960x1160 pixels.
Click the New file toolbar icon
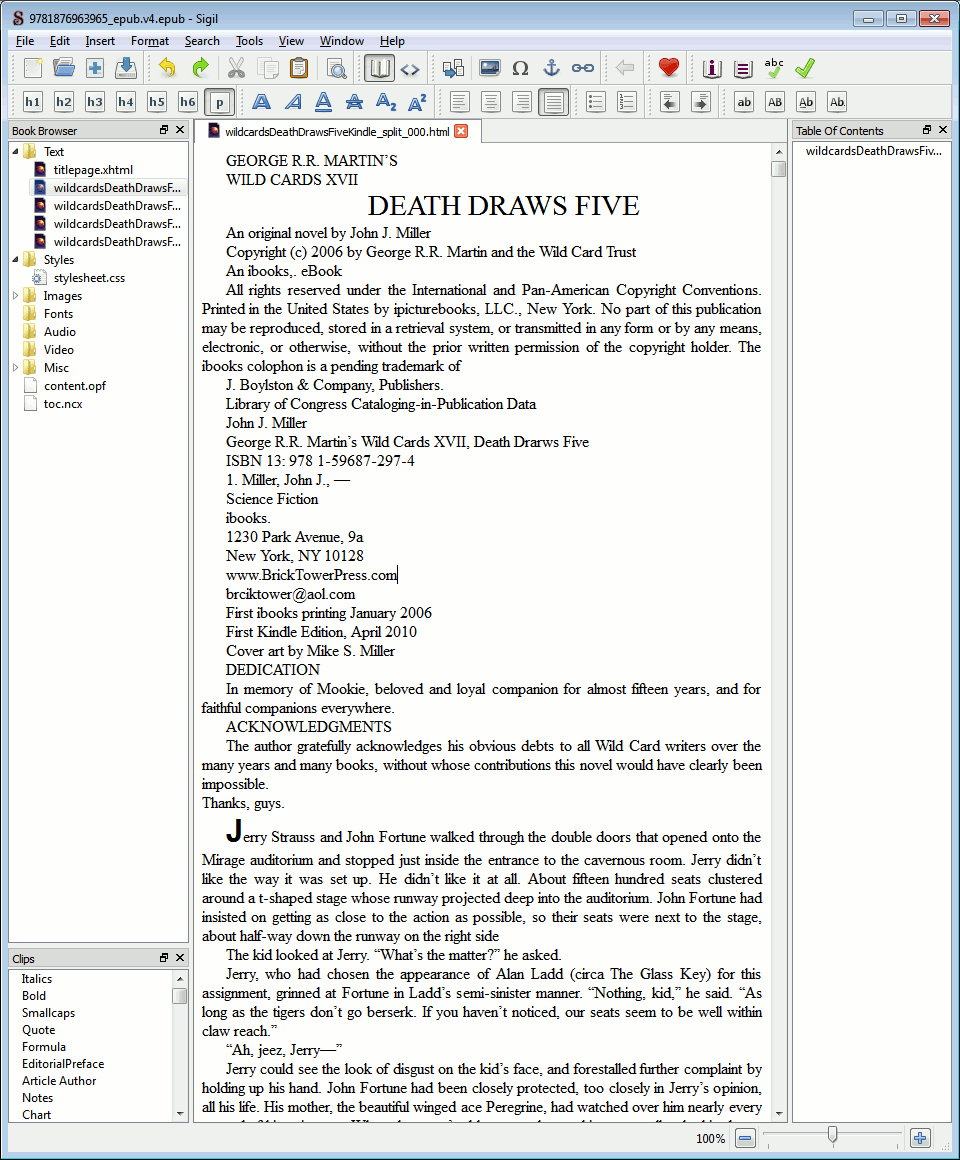(x=33, y=68)
